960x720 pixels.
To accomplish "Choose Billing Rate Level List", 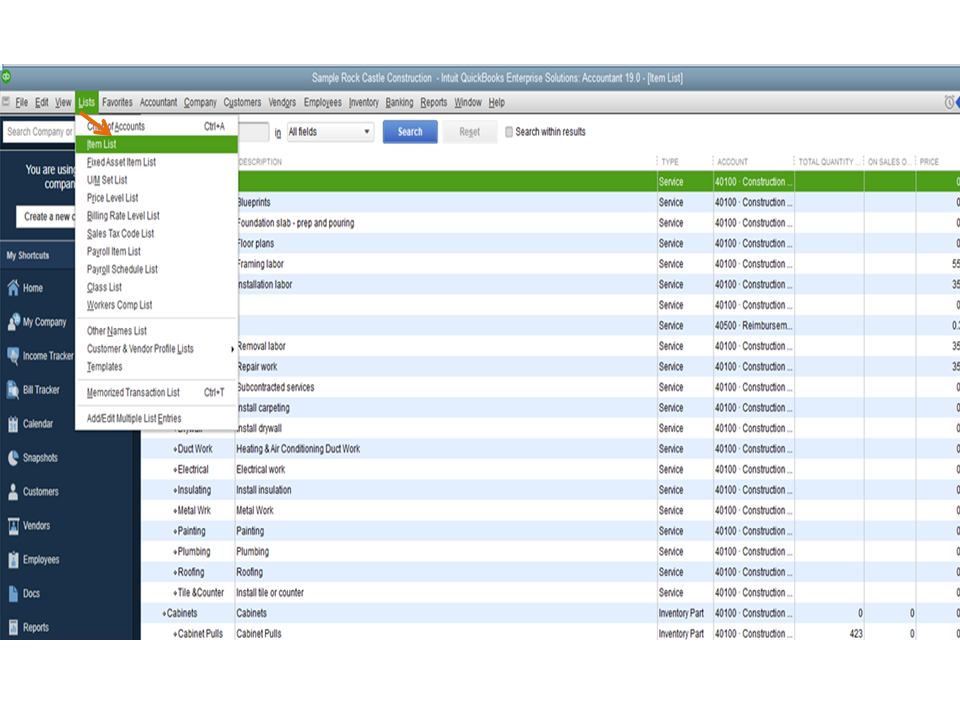I will [x=156, y=216].
